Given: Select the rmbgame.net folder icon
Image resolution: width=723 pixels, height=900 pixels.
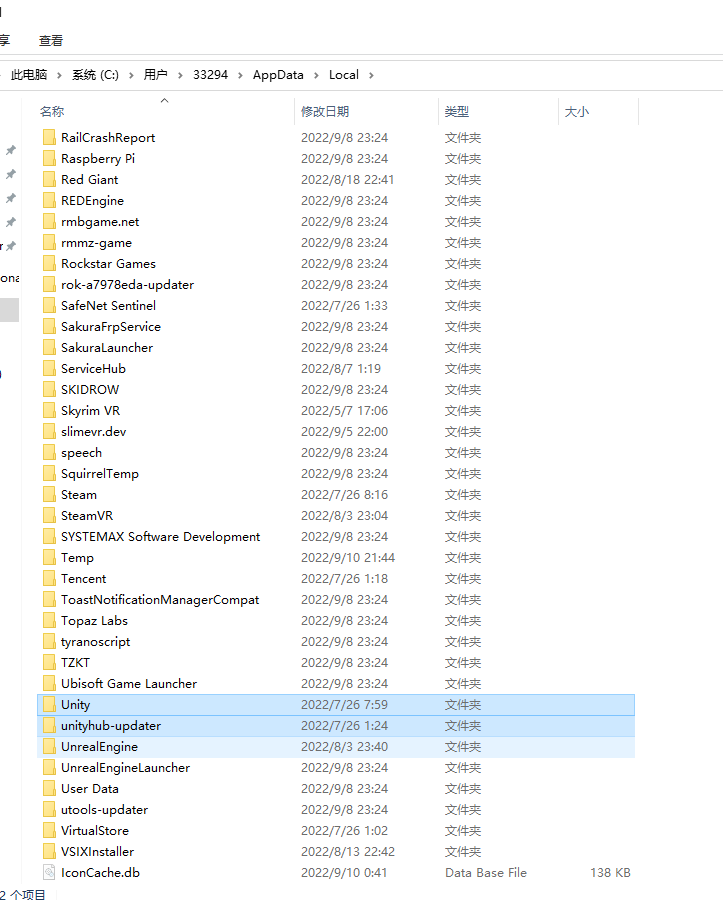Looking at the screenshot, I should pos(49,222).
